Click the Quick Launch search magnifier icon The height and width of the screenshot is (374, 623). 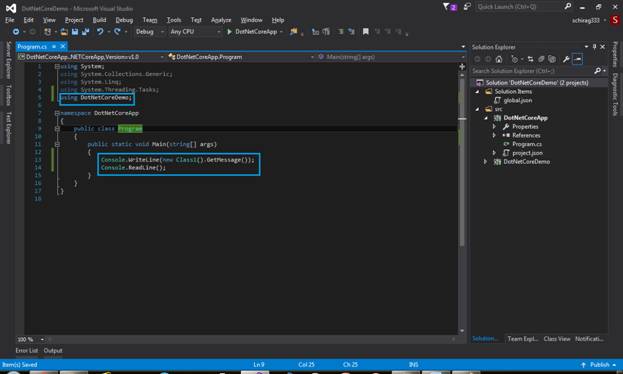coord(567,6)
